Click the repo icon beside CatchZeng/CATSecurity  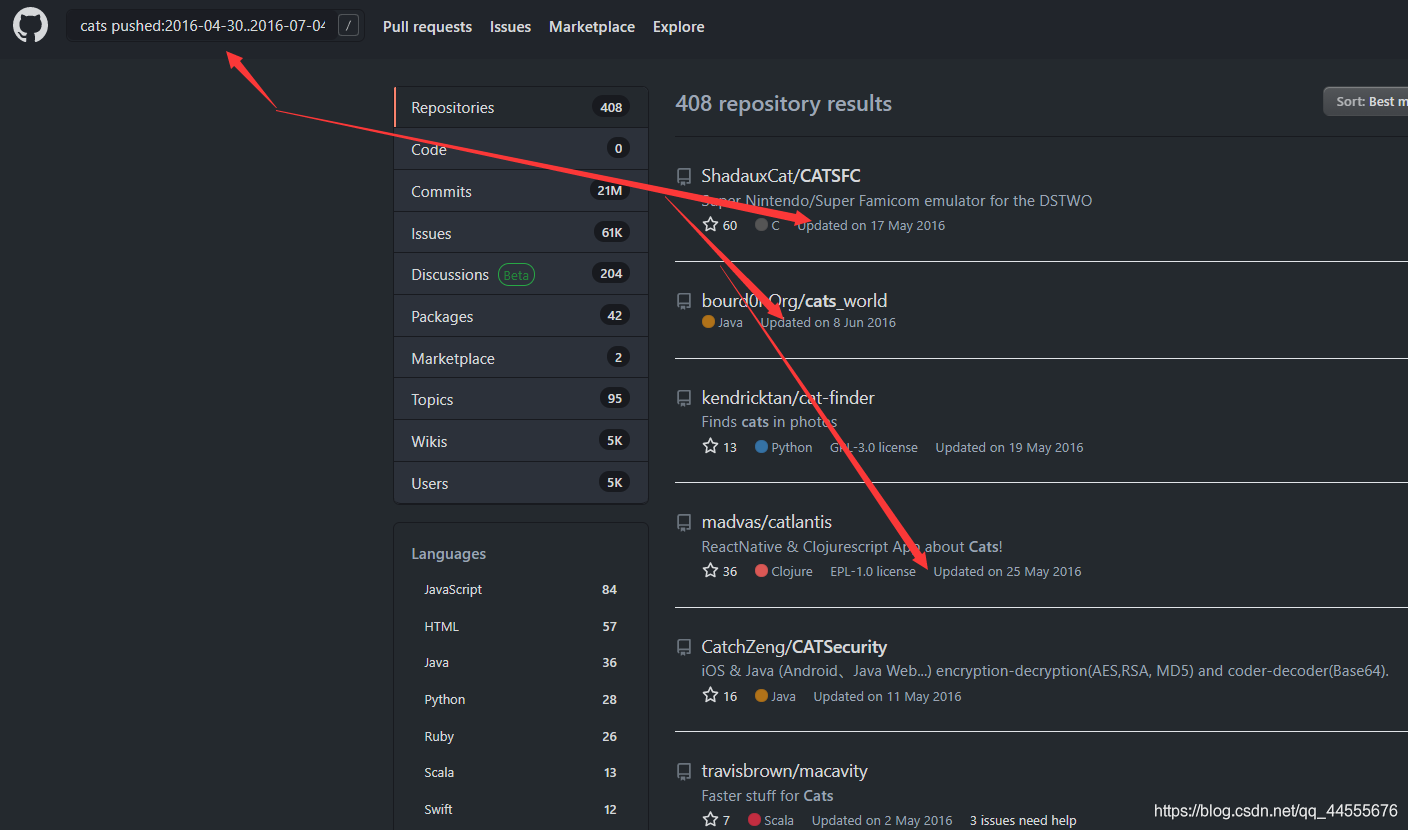point(684,647)
